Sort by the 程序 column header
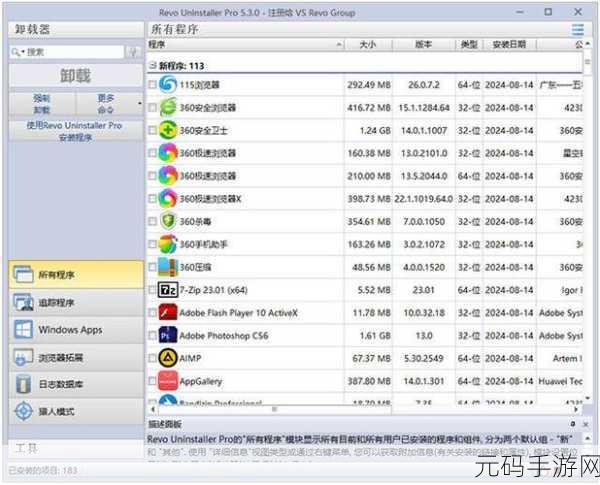Viewport: 600px width, 485px height. (246, 45)
